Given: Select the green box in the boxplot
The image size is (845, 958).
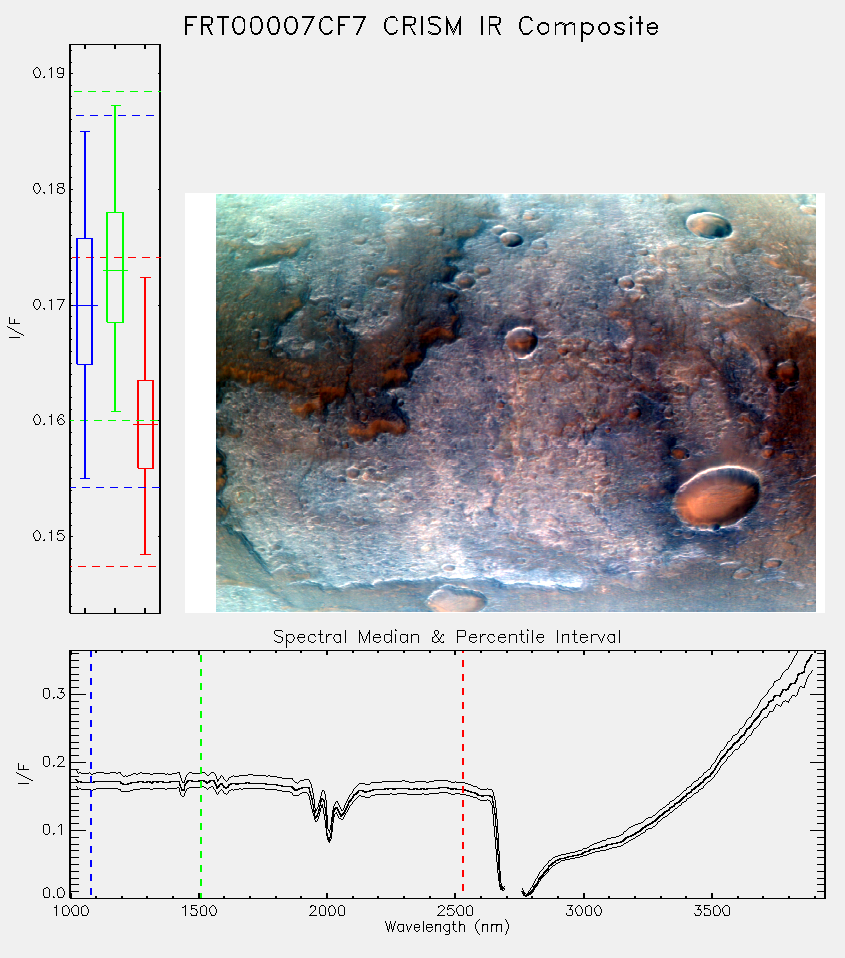Looking at the screenshot, I should [115, 267].
